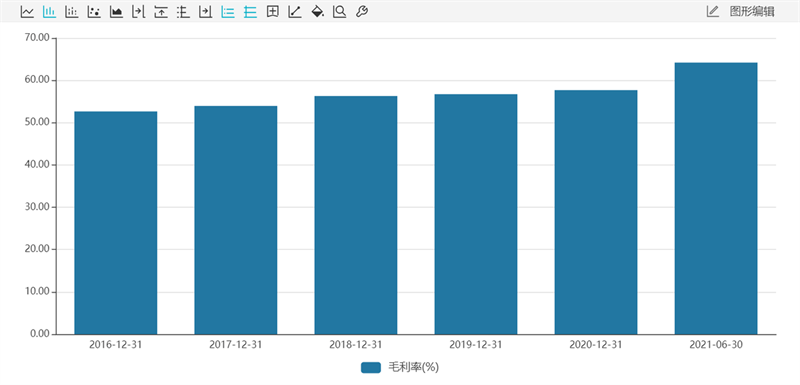
Task: Click the trend line tool icon
Action: 295,12
